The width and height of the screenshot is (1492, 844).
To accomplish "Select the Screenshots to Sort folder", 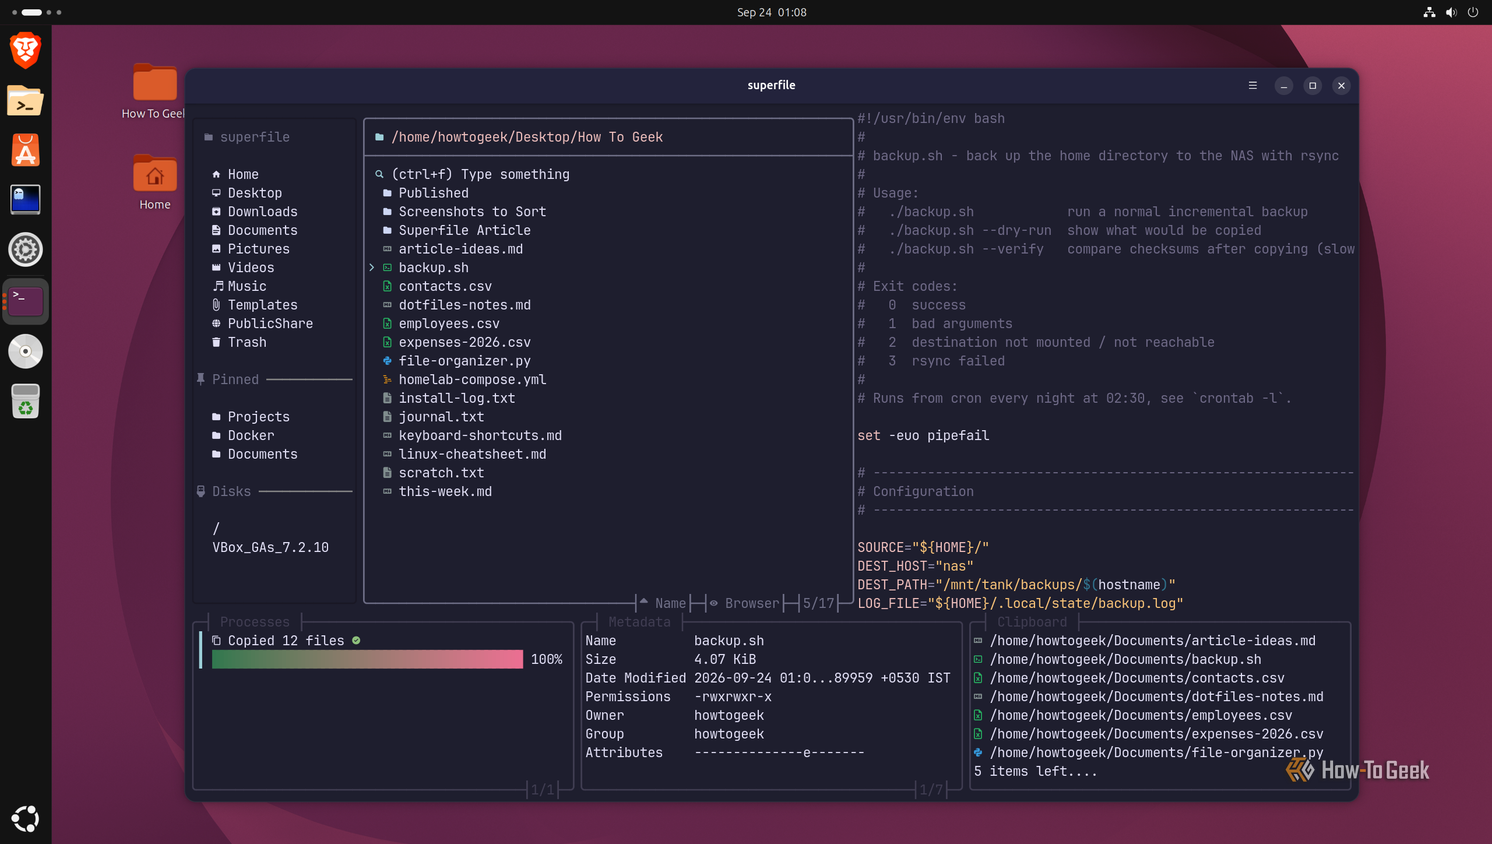I will point(472,212).
